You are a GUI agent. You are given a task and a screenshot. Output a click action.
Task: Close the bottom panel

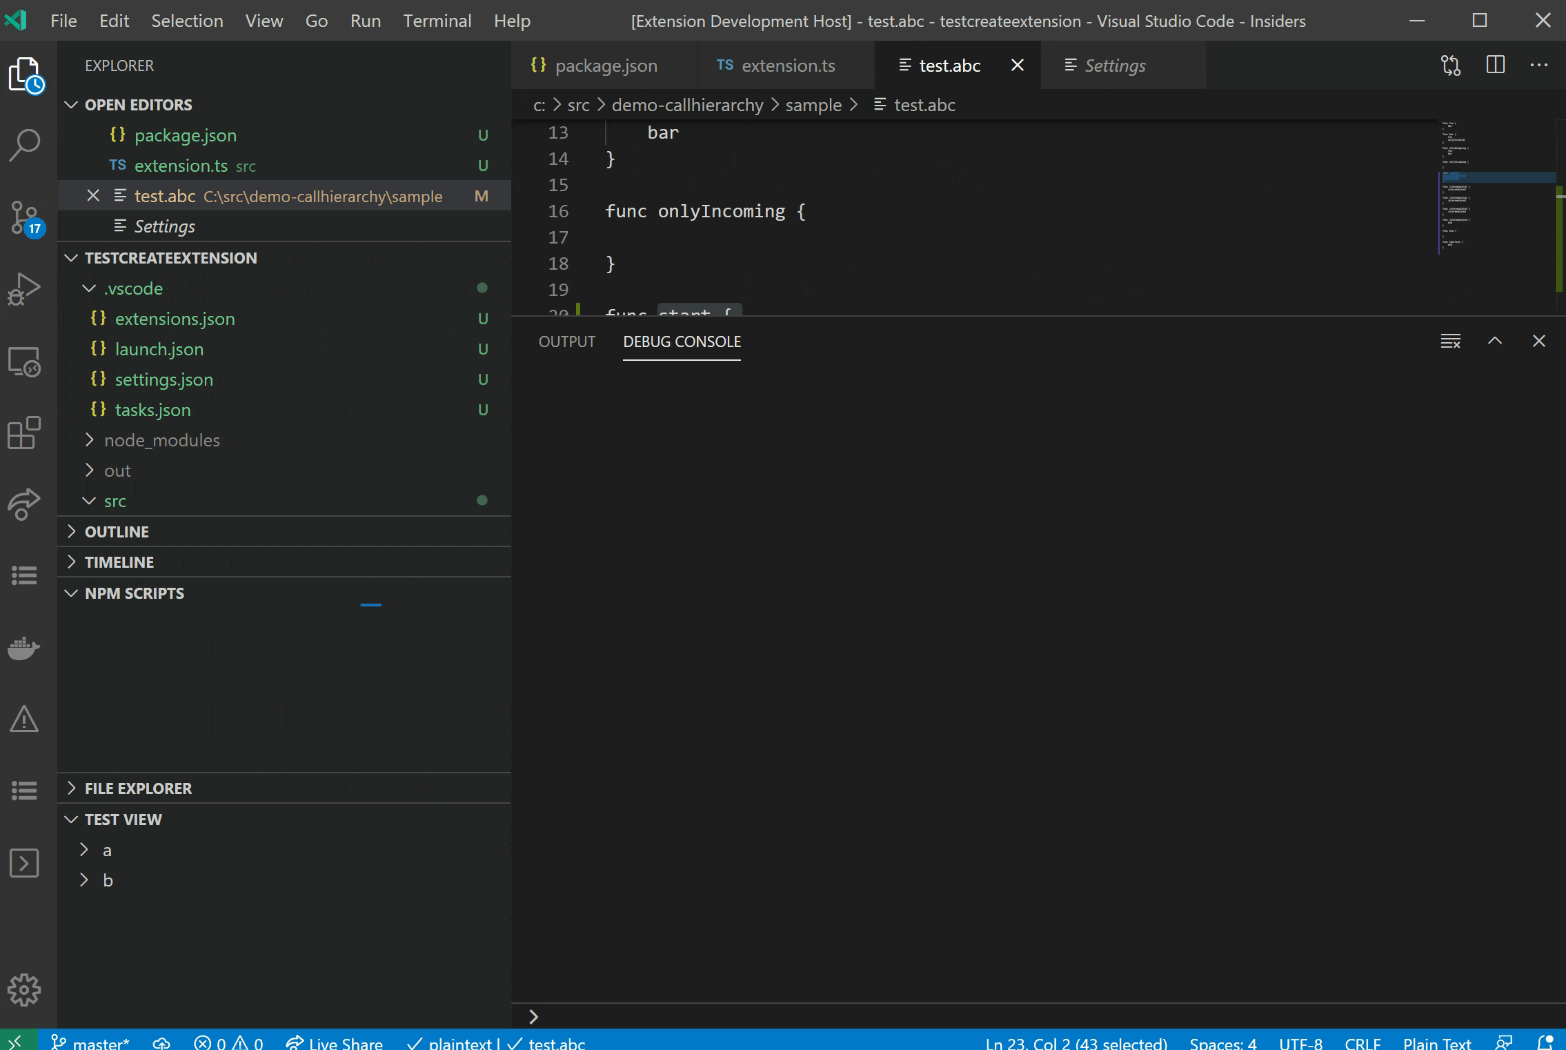pyautogui.click(x=1539, y=341)
